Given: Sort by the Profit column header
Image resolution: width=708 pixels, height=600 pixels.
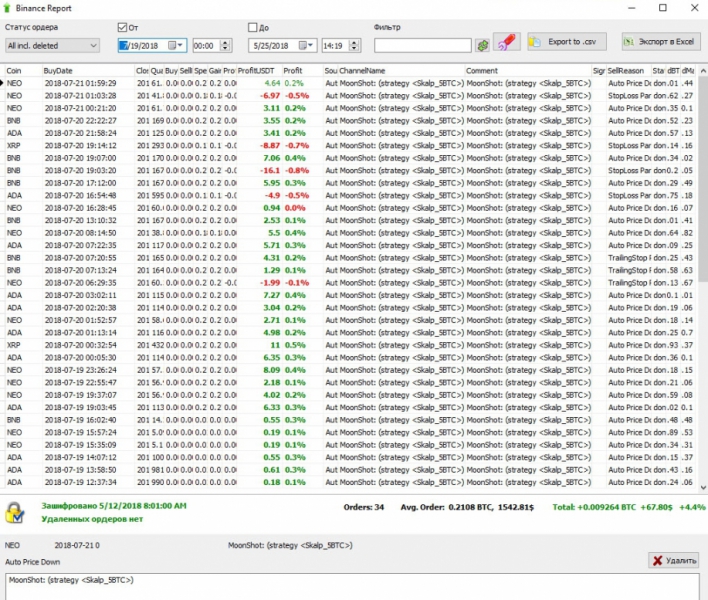Looking at the screenshot, I should click(302, 71).
